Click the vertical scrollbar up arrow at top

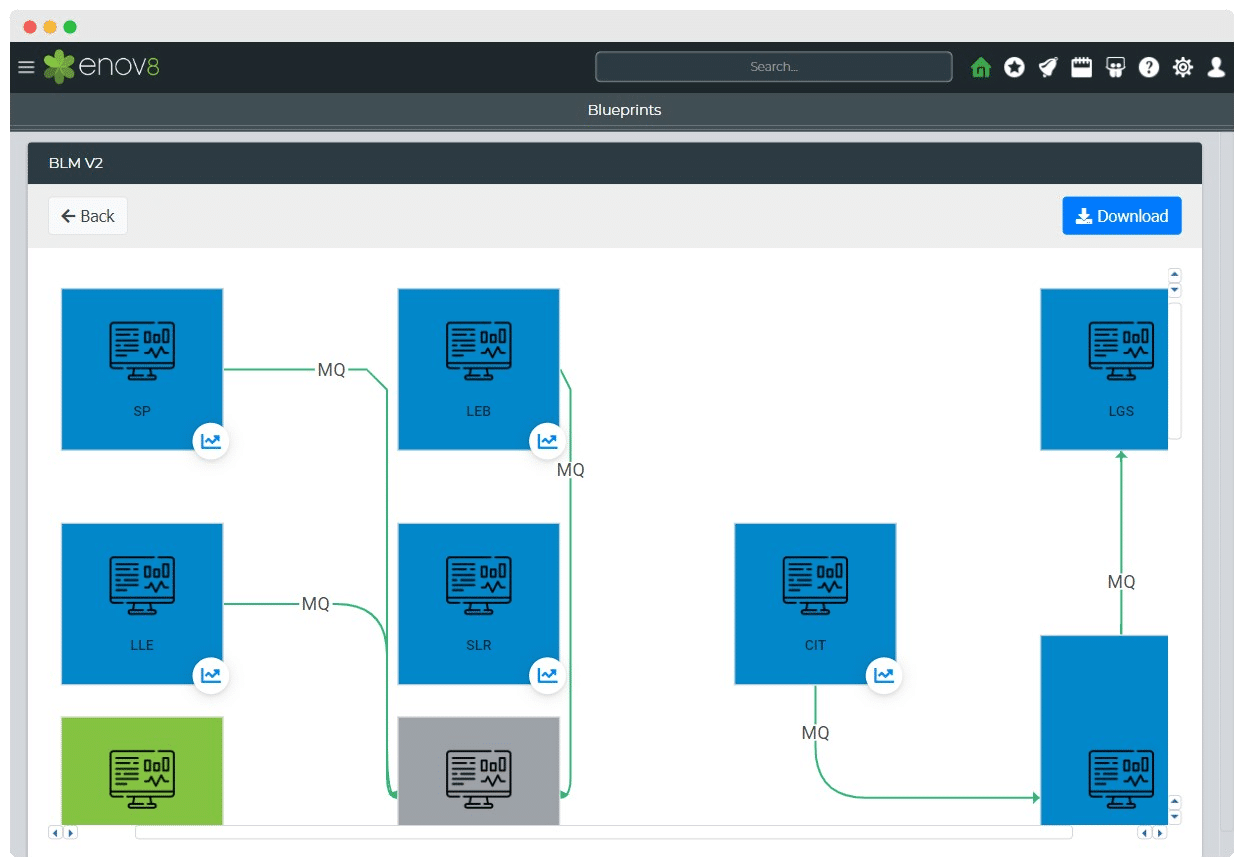coord(1175,274)
